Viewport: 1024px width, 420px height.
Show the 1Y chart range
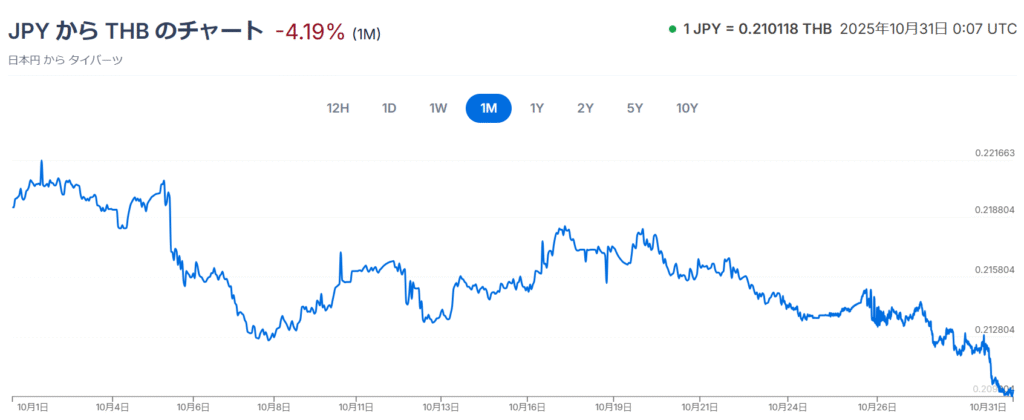pos(537,108)
